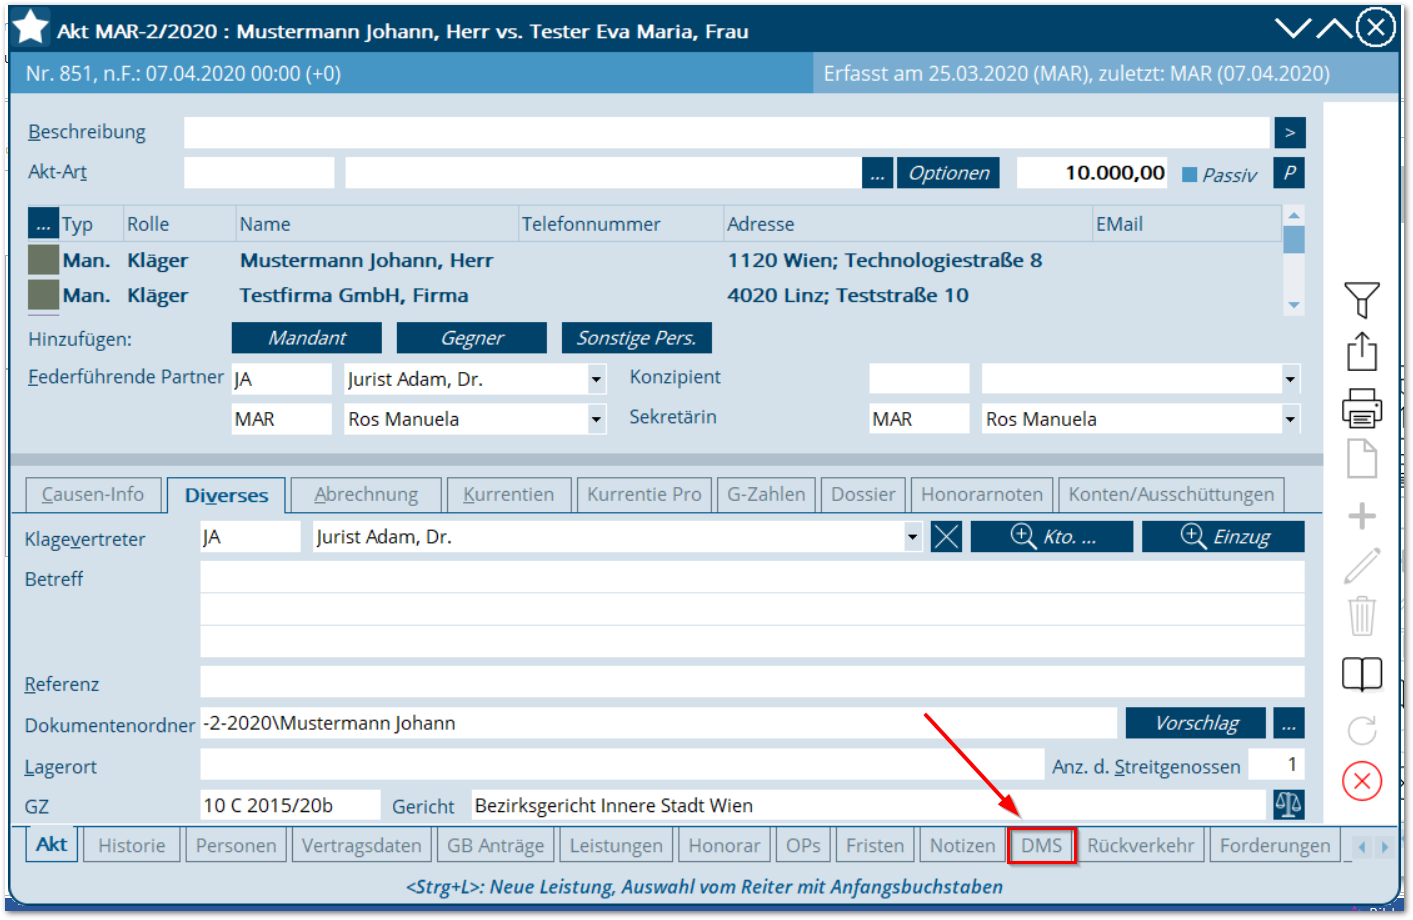Open the G-Zahlen tab

[x=766, y=494]
